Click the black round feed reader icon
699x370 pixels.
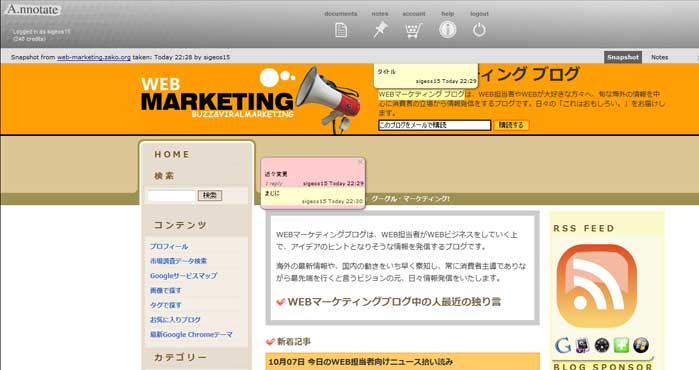(x=602, y=345)
